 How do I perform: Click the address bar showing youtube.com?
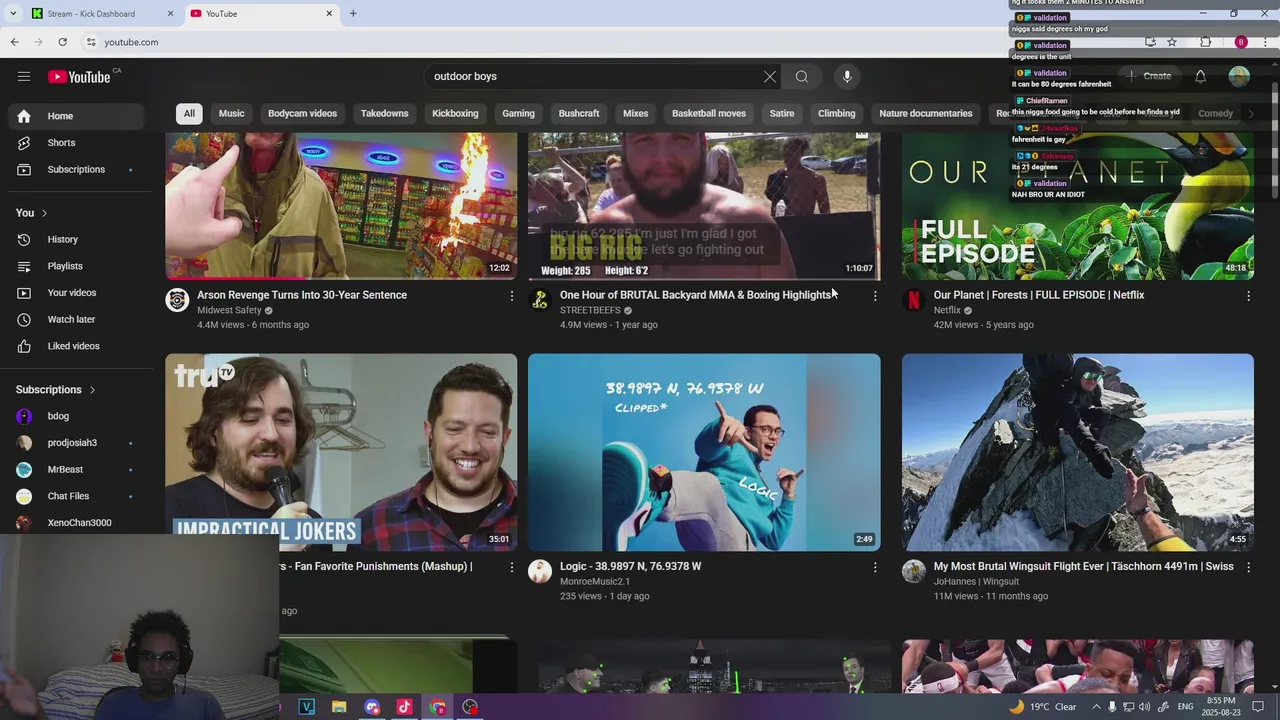(x=600, y=42)
